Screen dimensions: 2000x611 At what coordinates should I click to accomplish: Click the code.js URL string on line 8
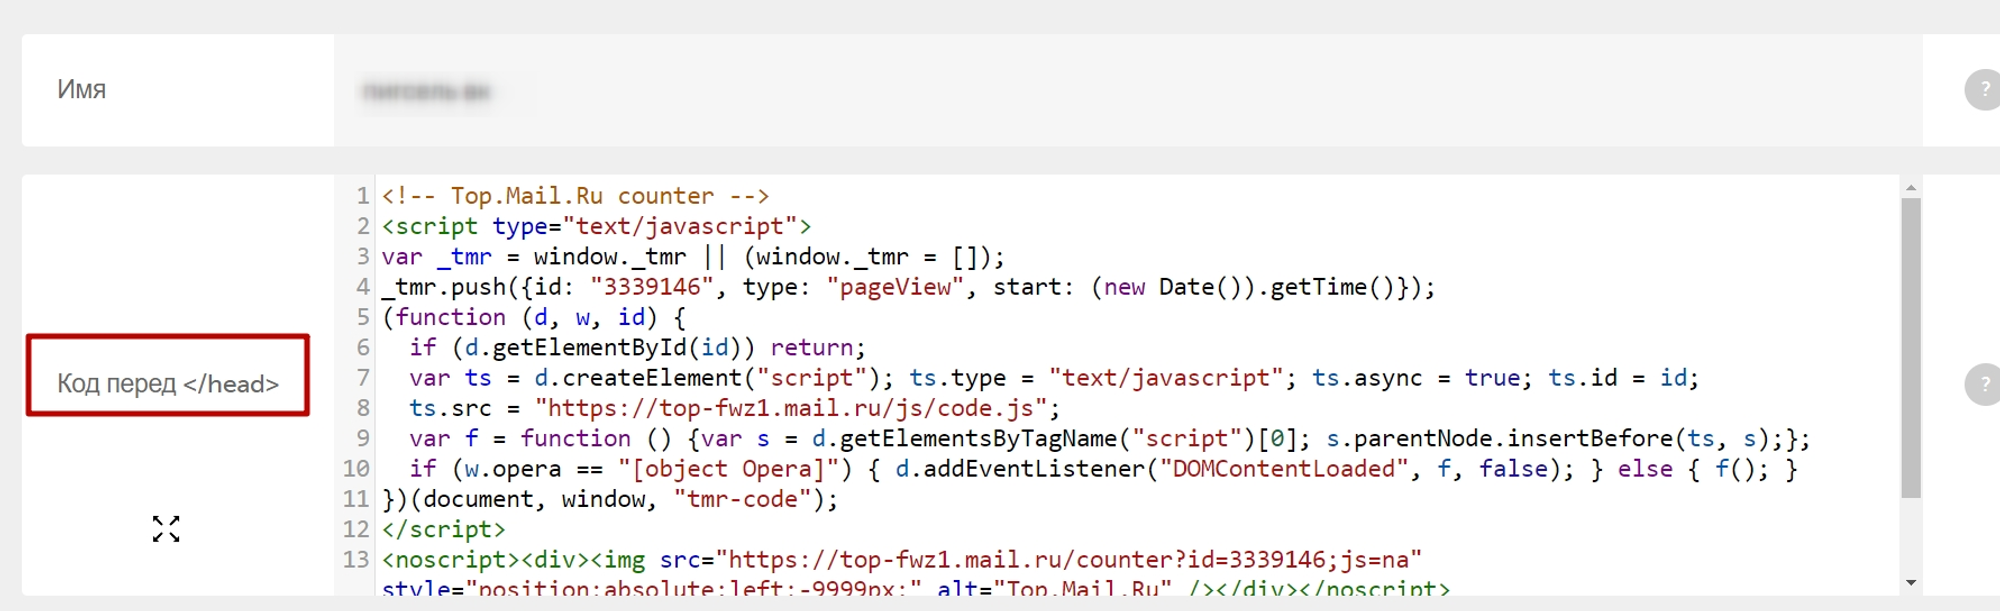[790, 409]
